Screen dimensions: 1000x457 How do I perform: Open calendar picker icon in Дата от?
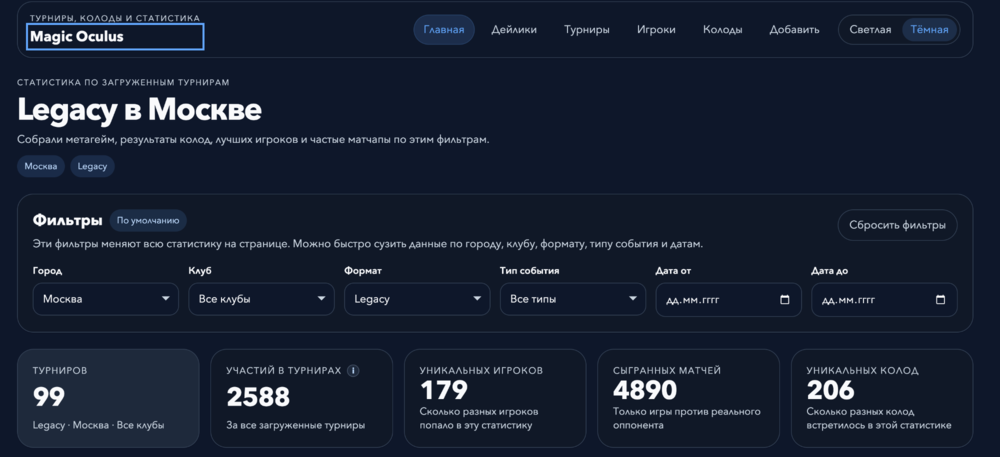click(x=784, y=300)
